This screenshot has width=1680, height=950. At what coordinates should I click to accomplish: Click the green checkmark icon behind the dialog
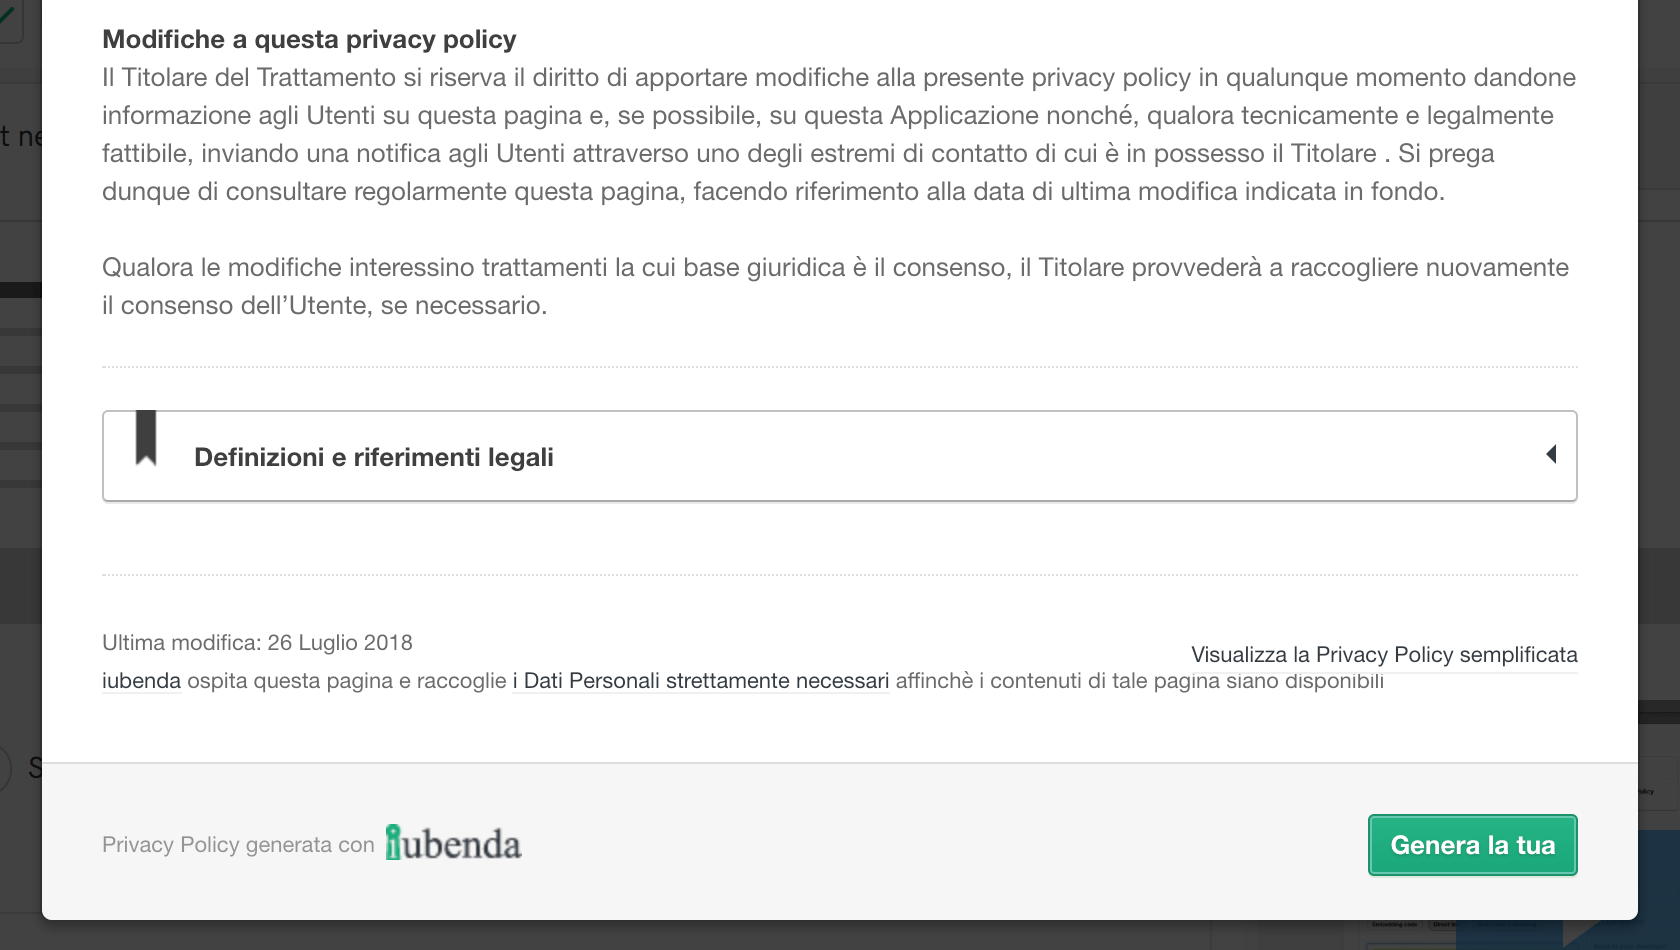point(8,14)
